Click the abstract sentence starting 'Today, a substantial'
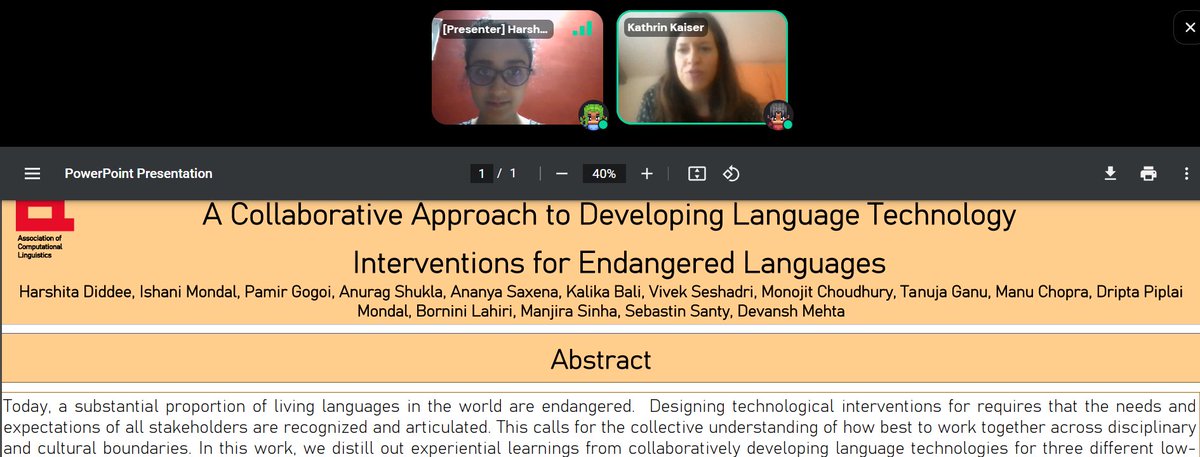The height and width of the screenshot is (457, 1200). 317,407
